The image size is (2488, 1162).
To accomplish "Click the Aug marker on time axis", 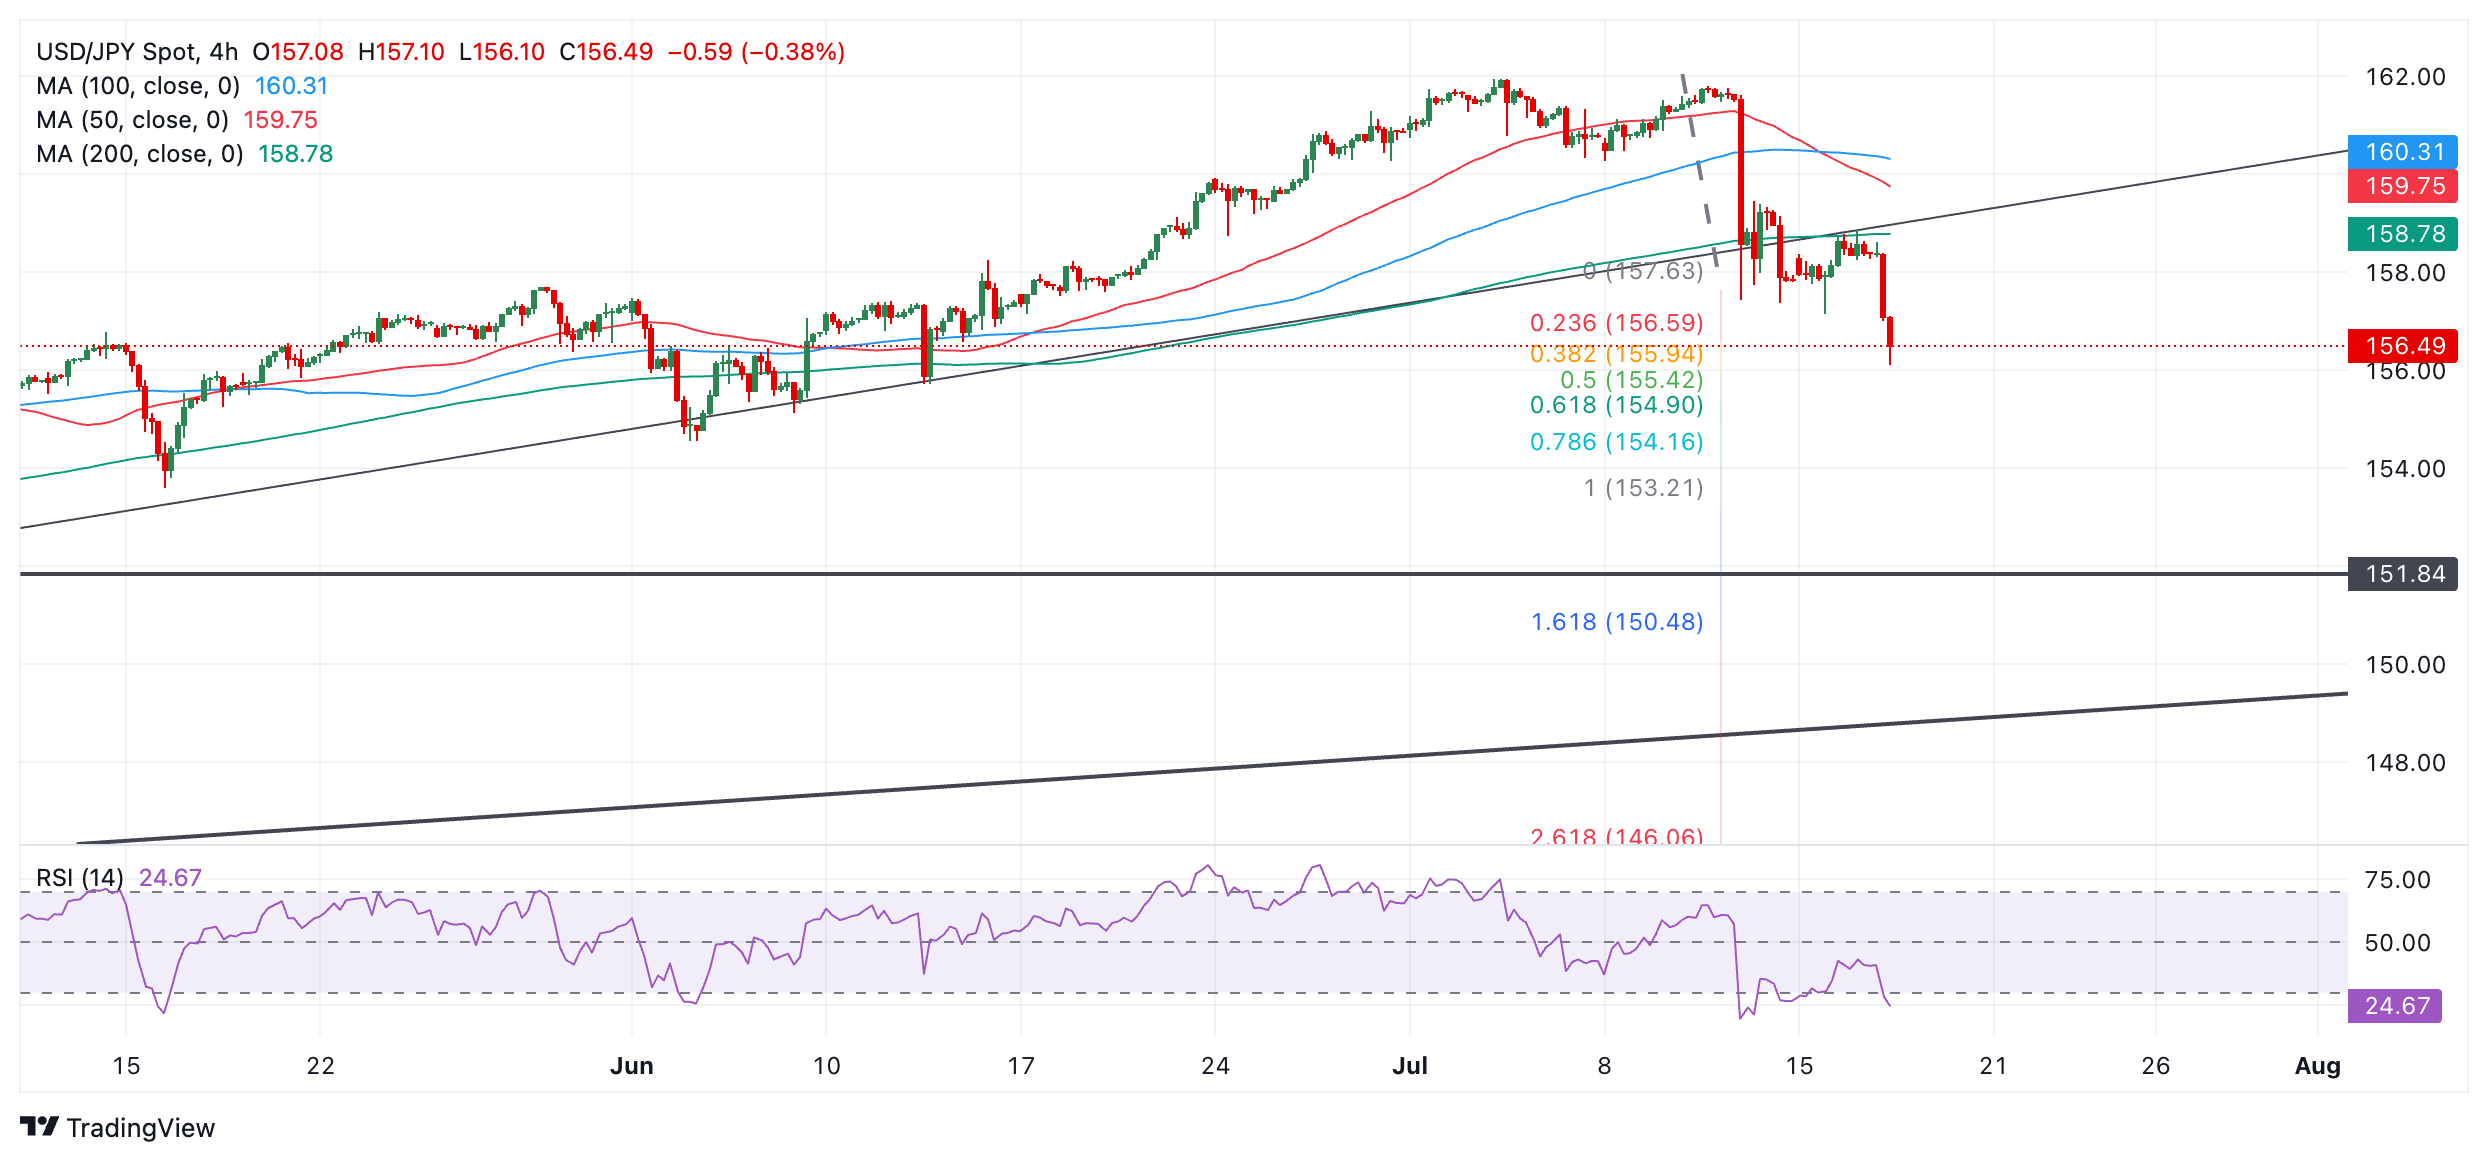I will (x=2317, y=1066).
